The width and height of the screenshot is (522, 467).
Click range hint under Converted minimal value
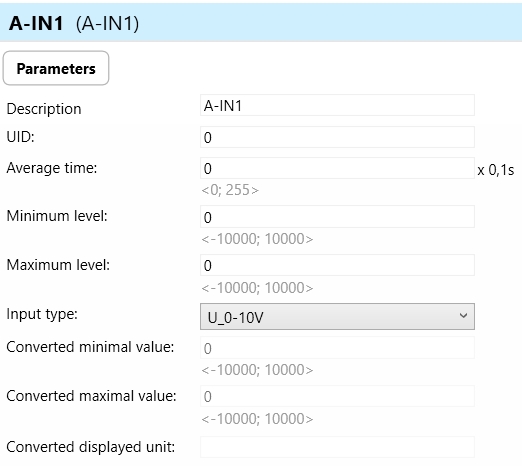tap(257, 370)
